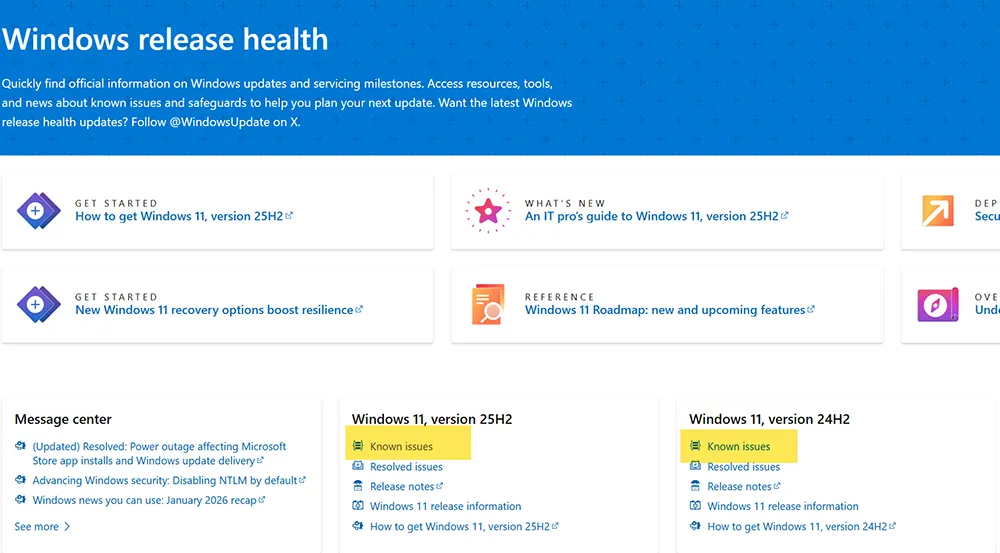Open Known issues for Windows 11 version 25H2
1000x553 pixels.
[401, 446]
